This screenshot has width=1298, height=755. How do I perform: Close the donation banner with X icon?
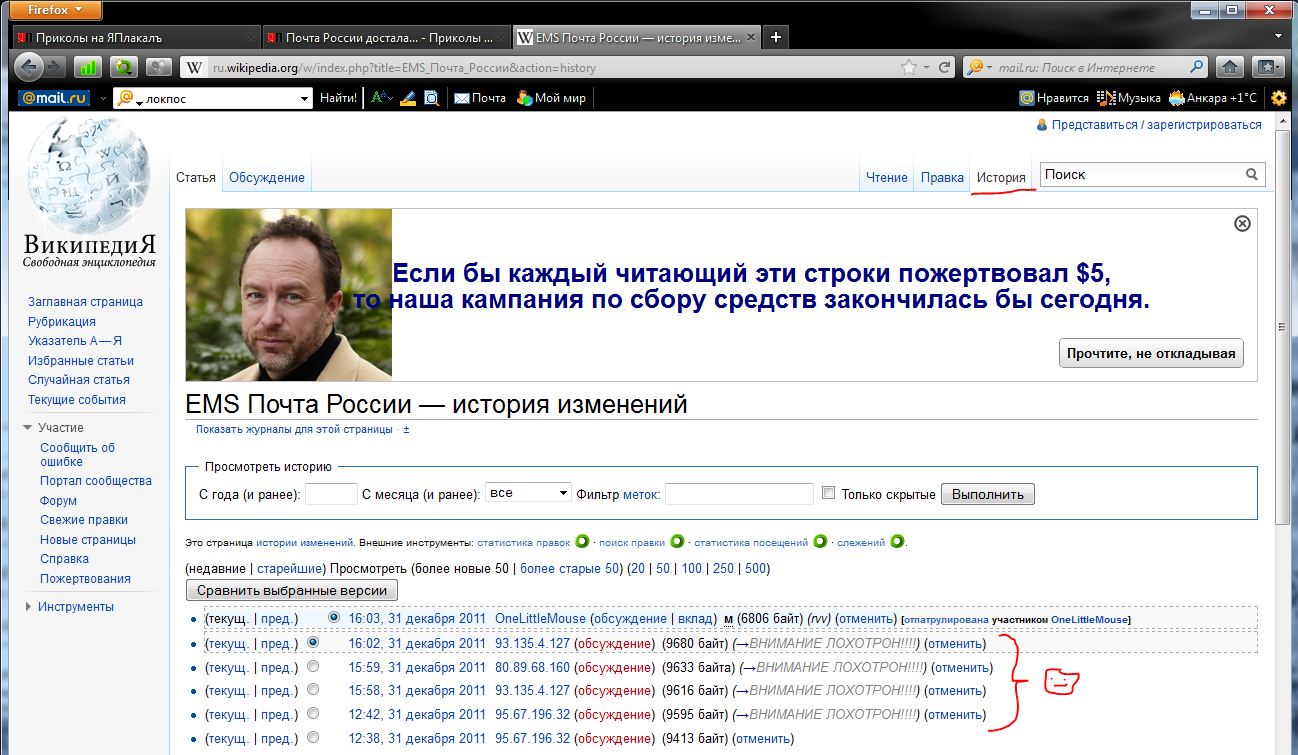[x=1242, y=223]
